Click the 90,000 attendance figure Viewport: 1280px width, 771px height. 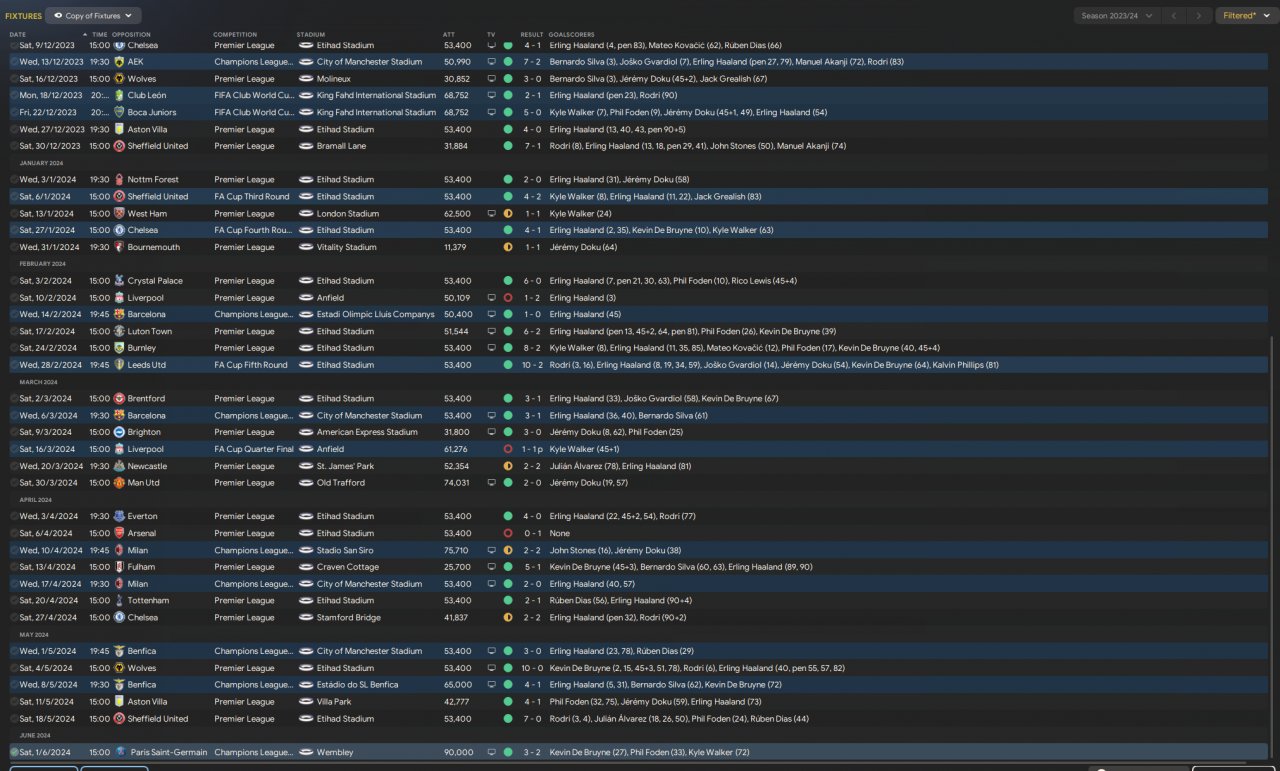(458, 752)
